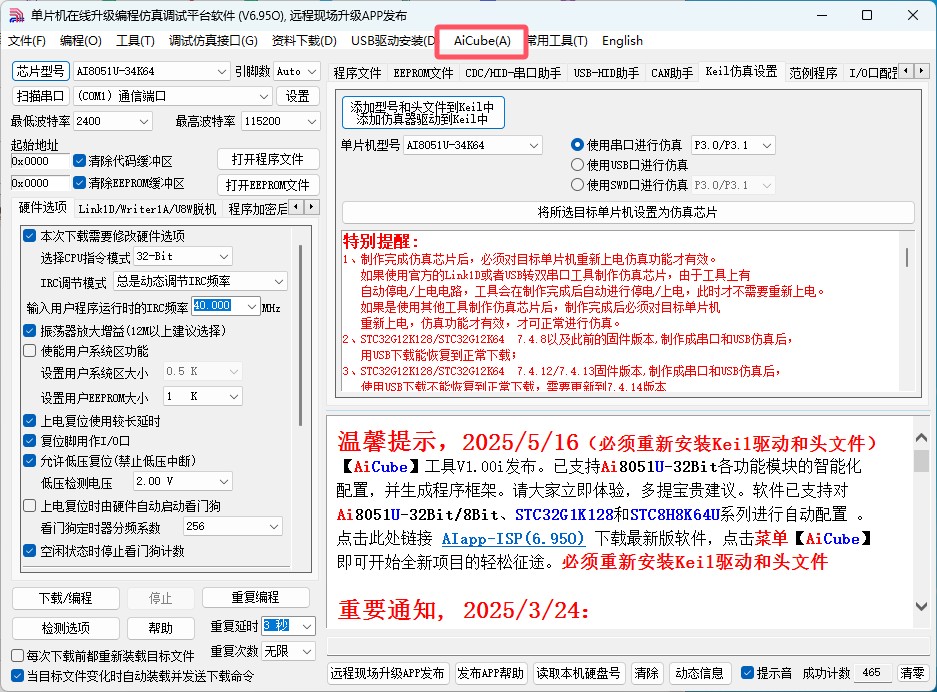This screenshot has width=937, height=692.
Task: Open 最低波特率 2400 dropdown
Action: pyautogui.click(x=112, y=121)
